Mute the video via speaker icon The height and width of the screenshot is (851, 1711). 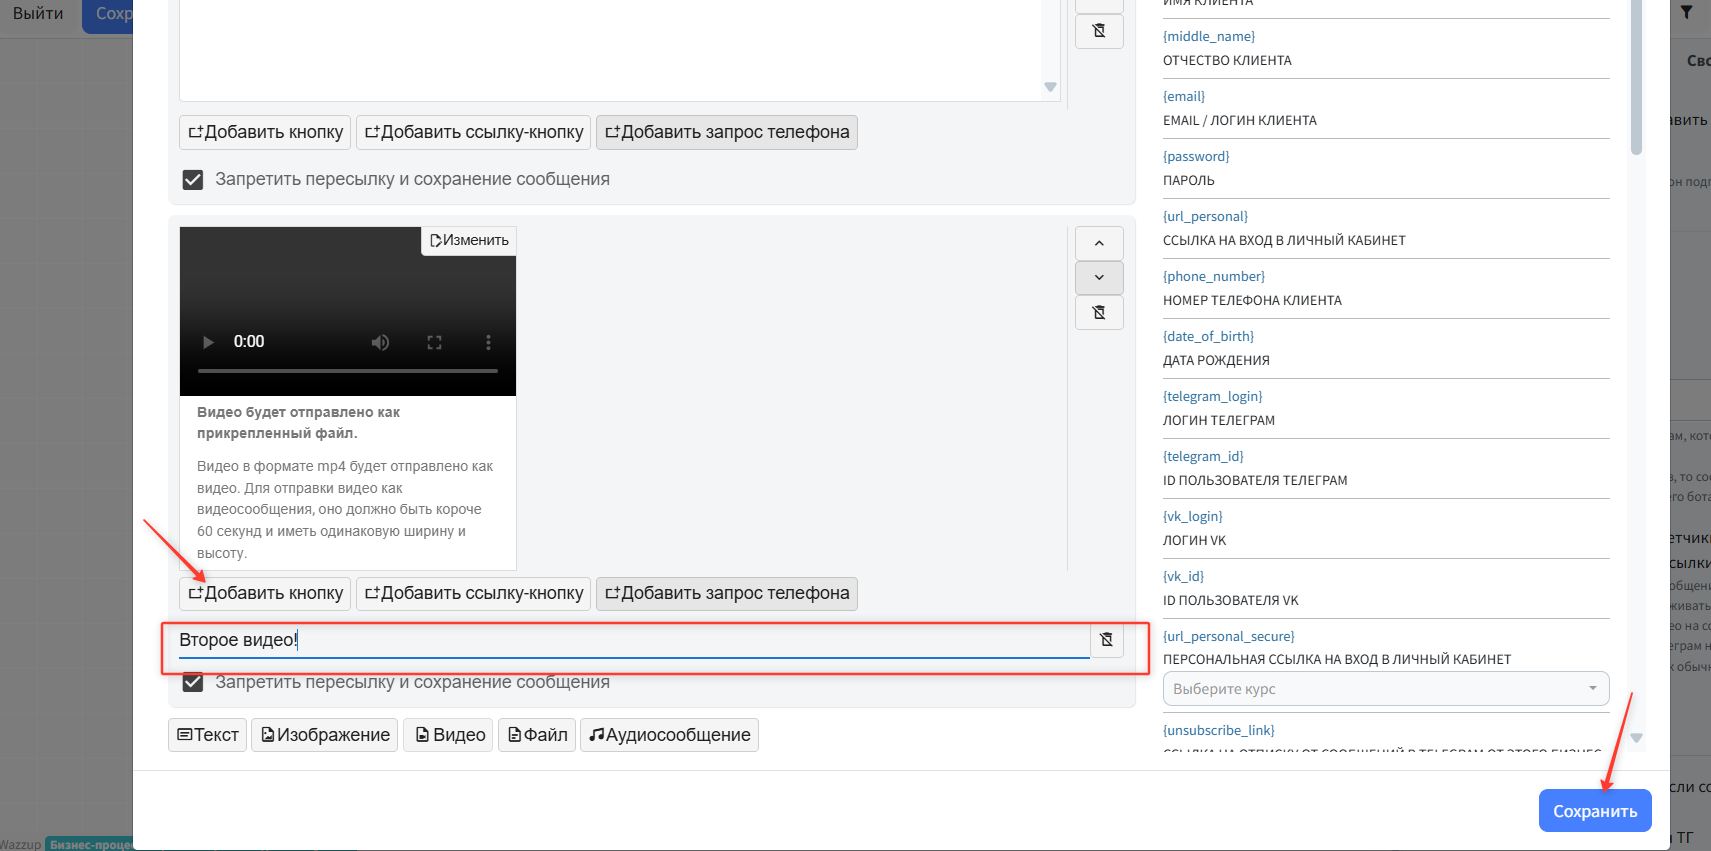[x=380, y=342]
